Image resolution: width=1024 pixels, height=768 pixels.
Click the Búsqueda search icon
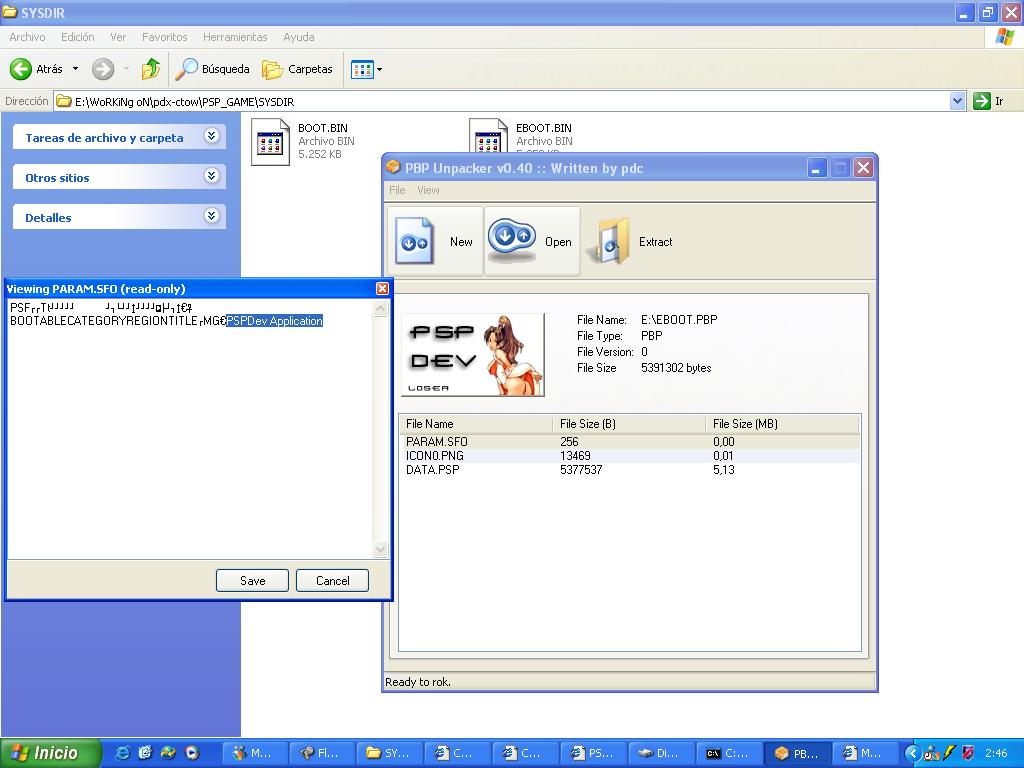point(187,69)
